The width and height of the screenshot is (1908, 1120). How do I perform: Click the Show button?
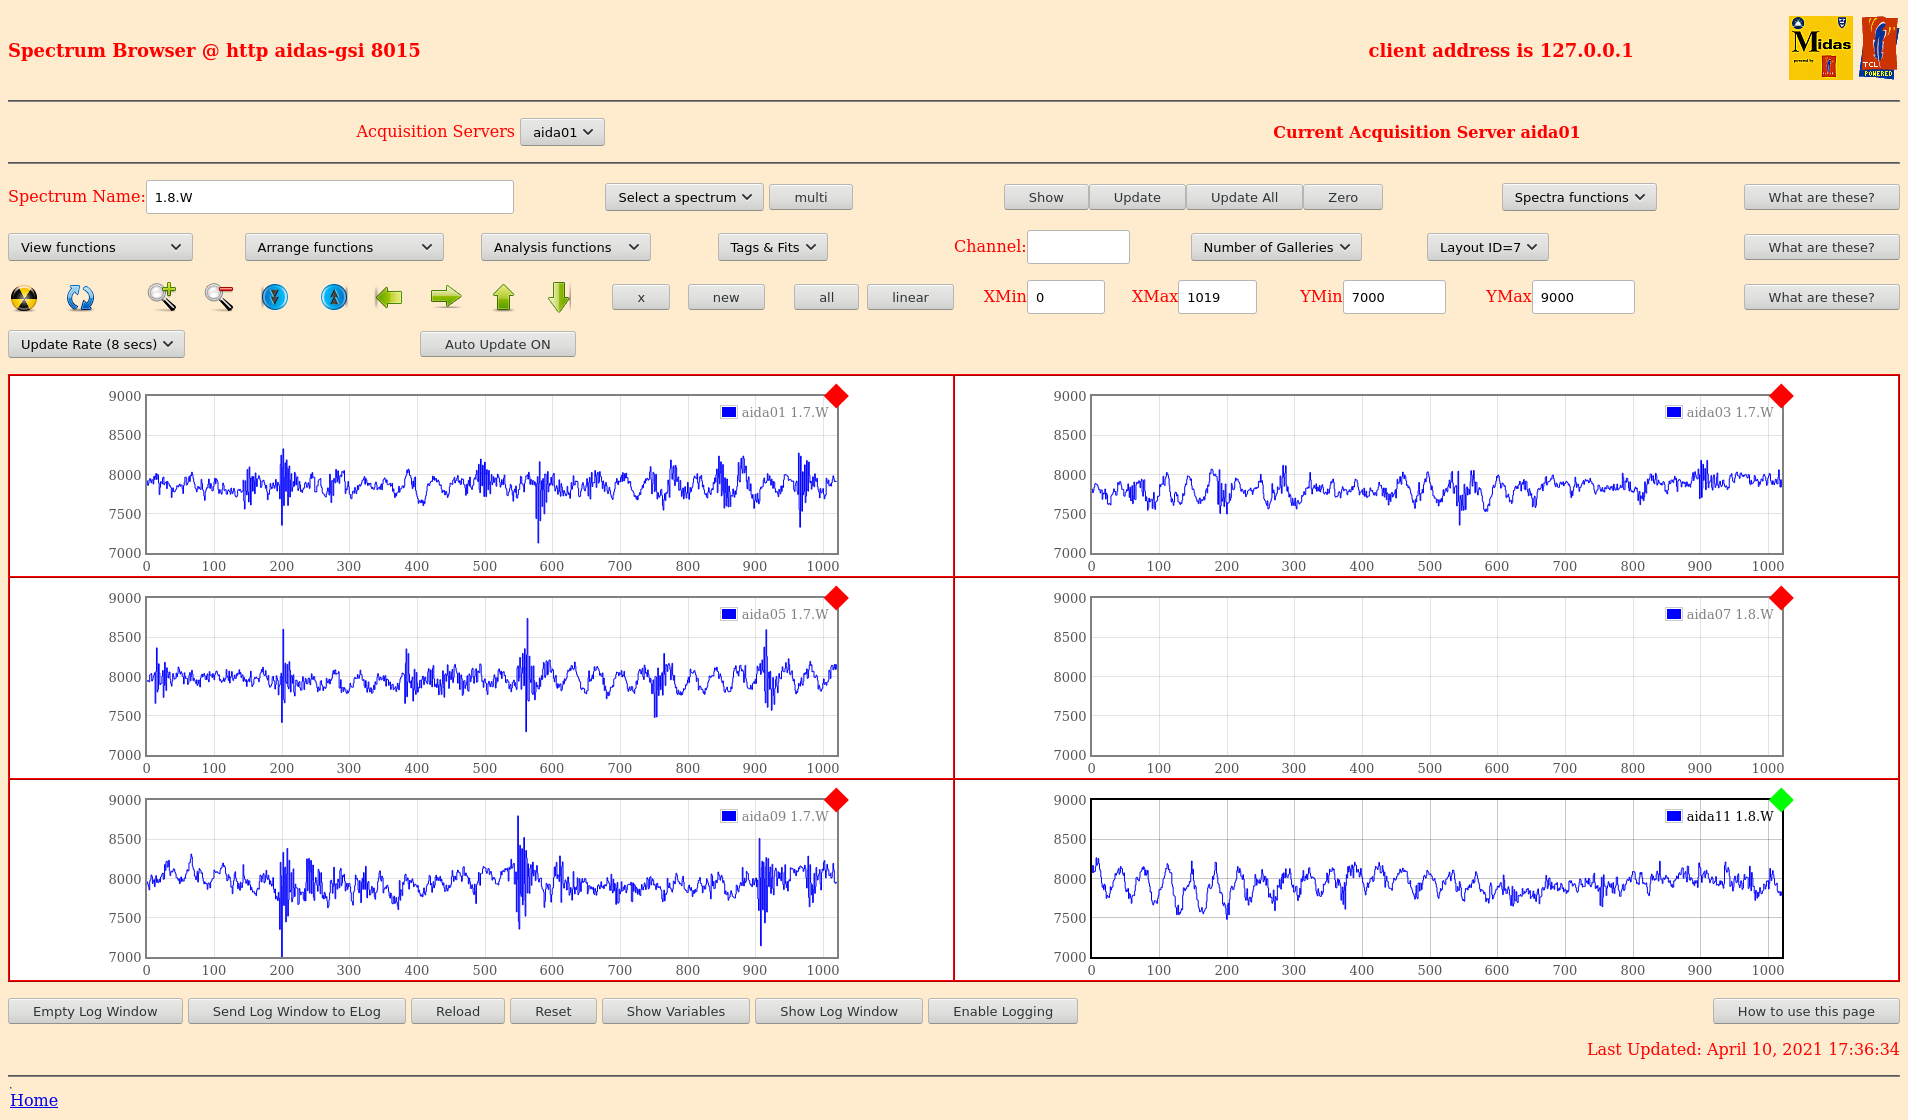coord(1046,197)
